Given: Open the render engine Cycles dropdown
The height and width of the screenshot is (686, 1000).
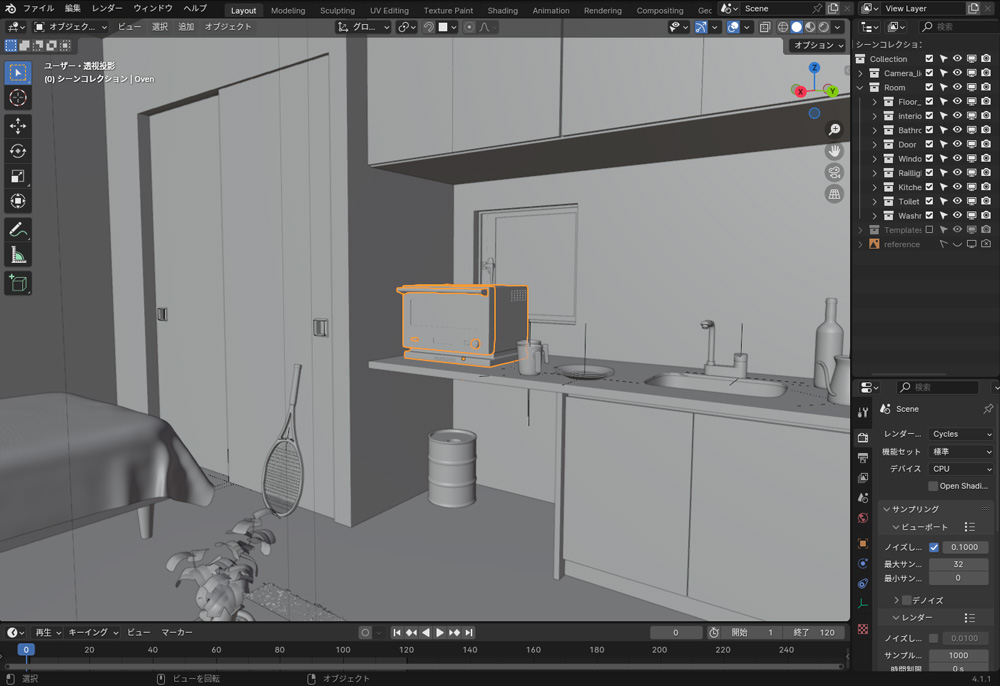Looking at the screenshot, I should (961, 434).
